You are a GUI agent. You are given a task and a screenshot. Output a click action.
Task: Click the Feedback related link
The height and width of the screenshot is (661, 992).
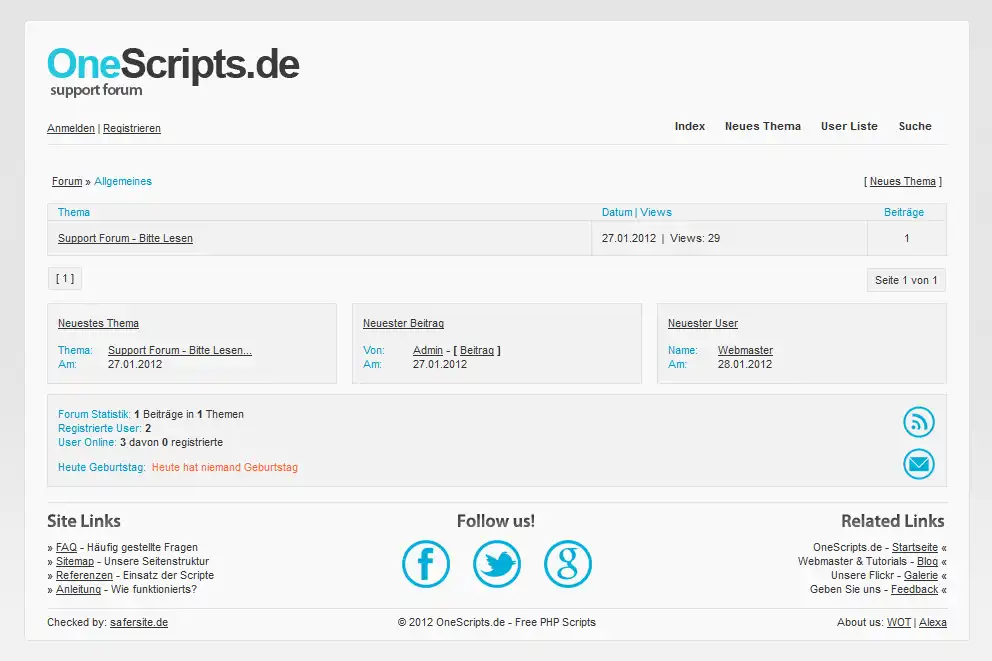click(x=914, y=590)
